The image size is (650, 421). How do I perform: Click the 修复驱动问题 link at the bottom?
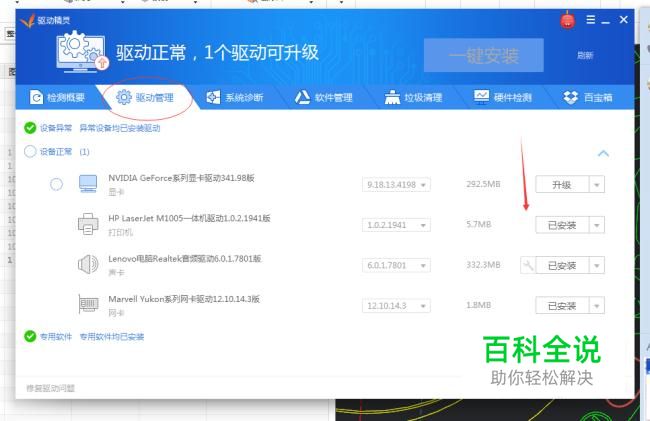click(x=51, y=388)
